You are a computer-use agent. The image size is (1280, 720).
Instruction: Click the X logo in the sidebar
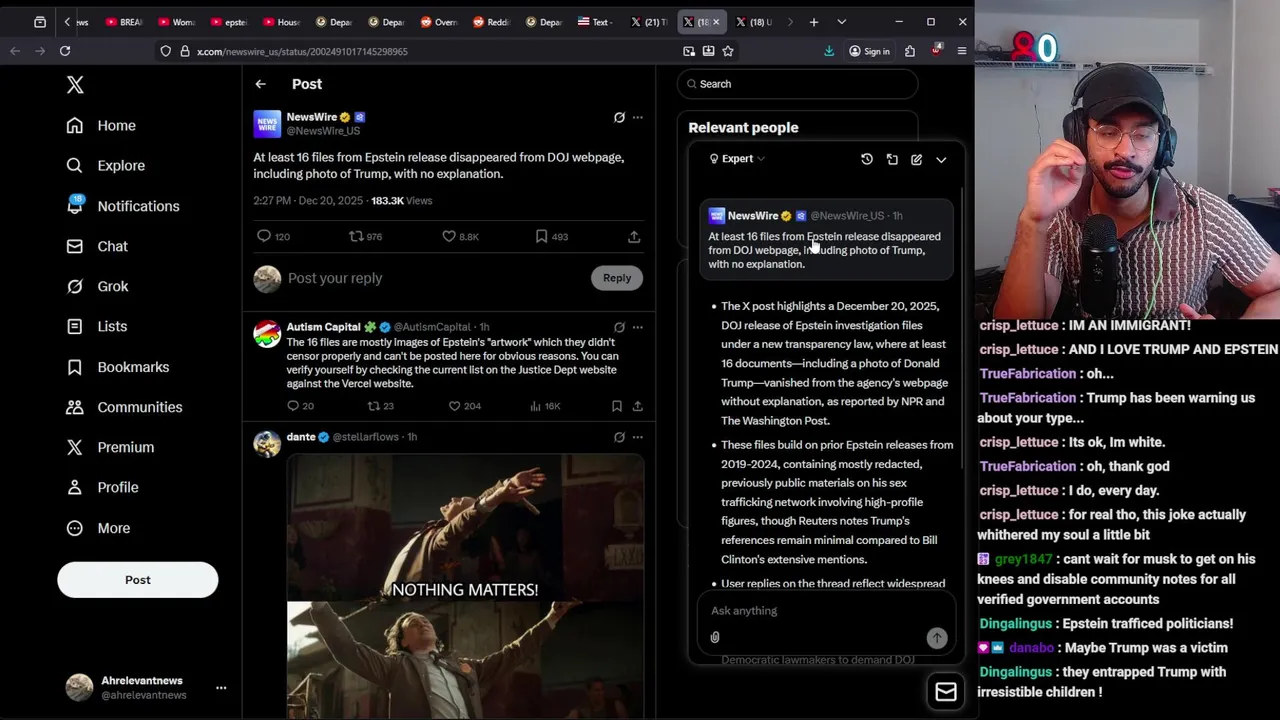(x=75, y=85)
